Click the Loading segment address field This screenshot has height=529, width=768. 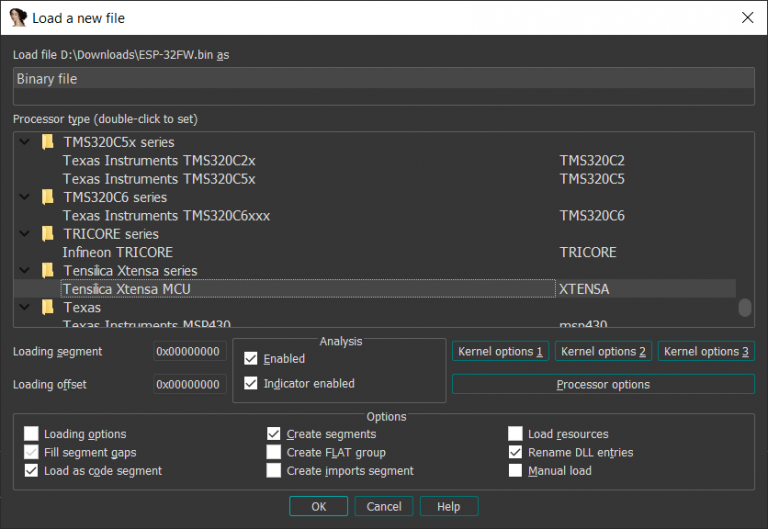pos(189,352)
